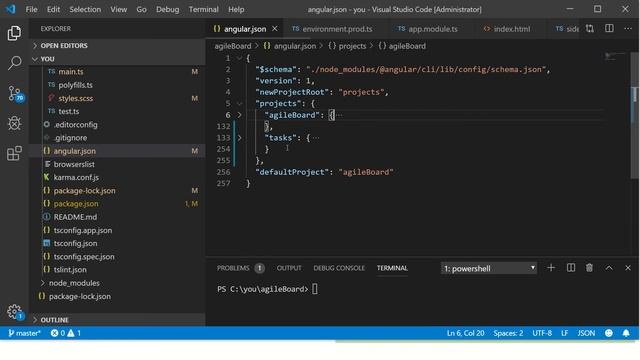The image size is (640, 360).
Task: Show the DEBUG CONSOLE panel tab
Action: [339, 268]
